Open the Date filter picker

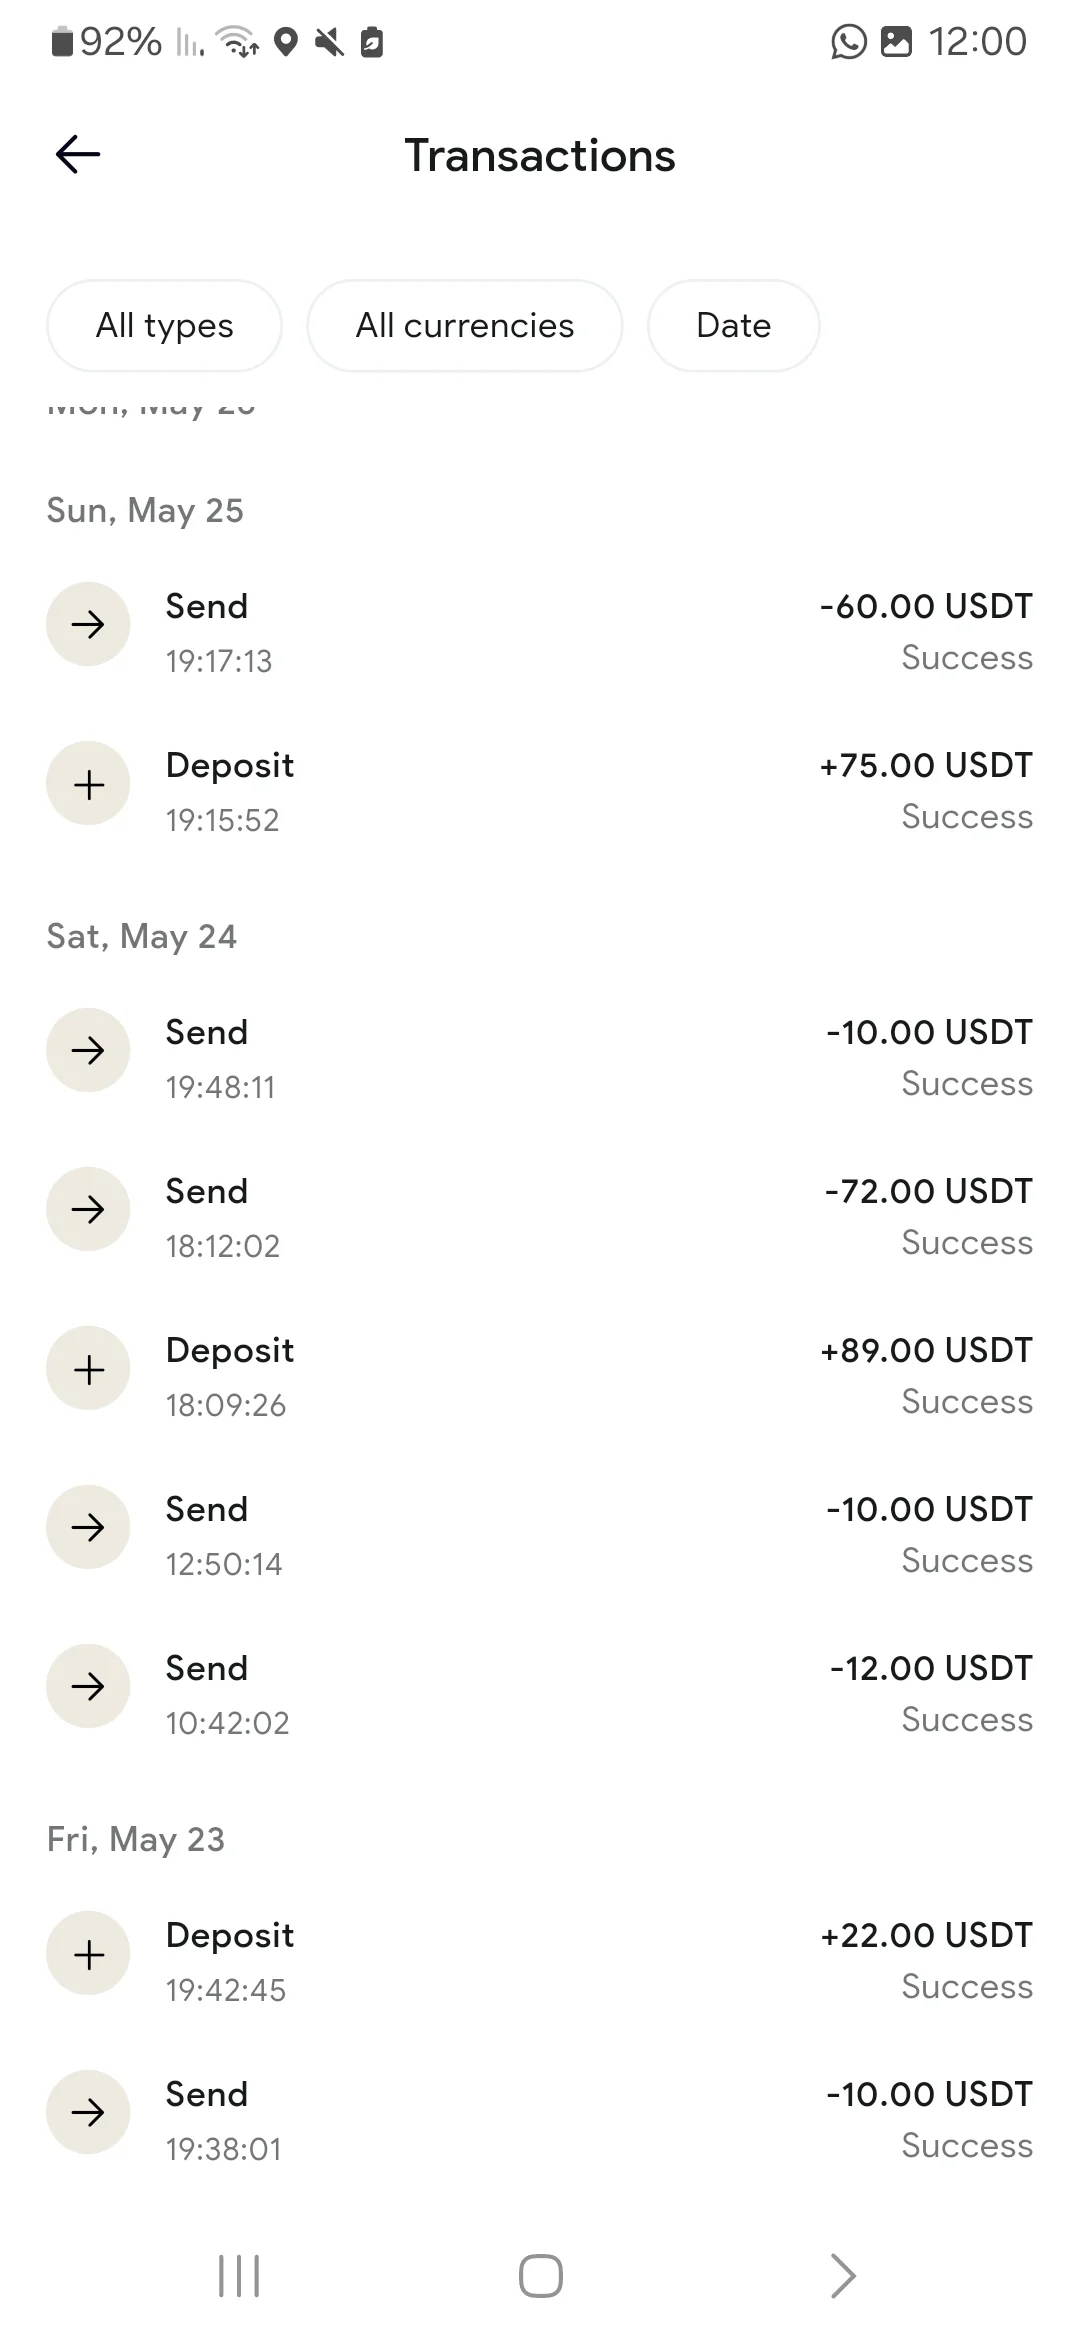coord(733,326)
